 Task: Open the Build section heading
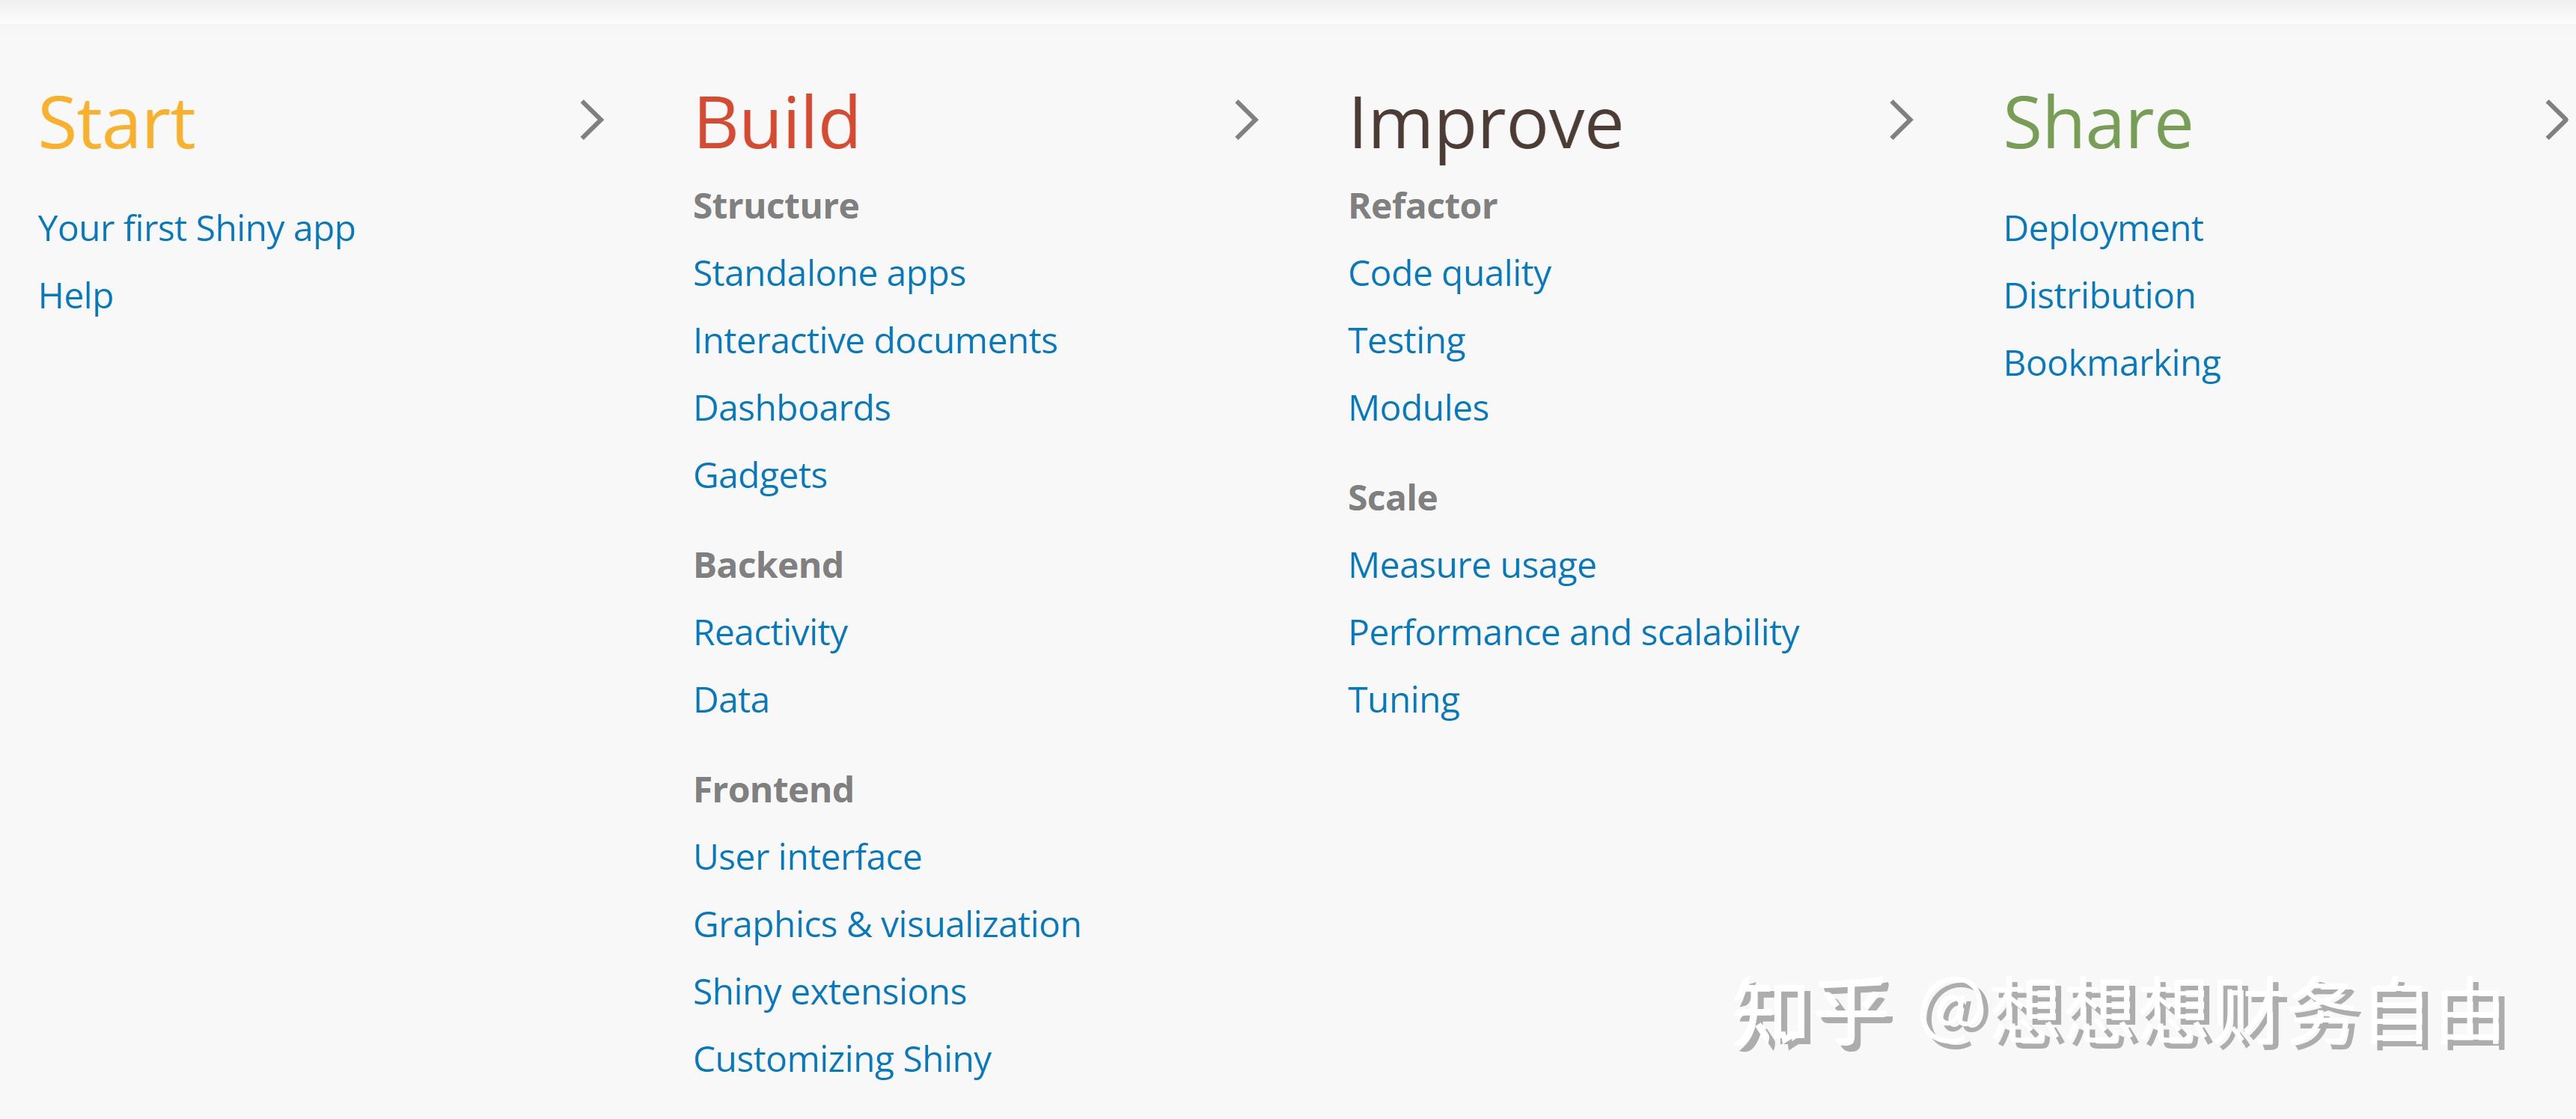[776, 124]
